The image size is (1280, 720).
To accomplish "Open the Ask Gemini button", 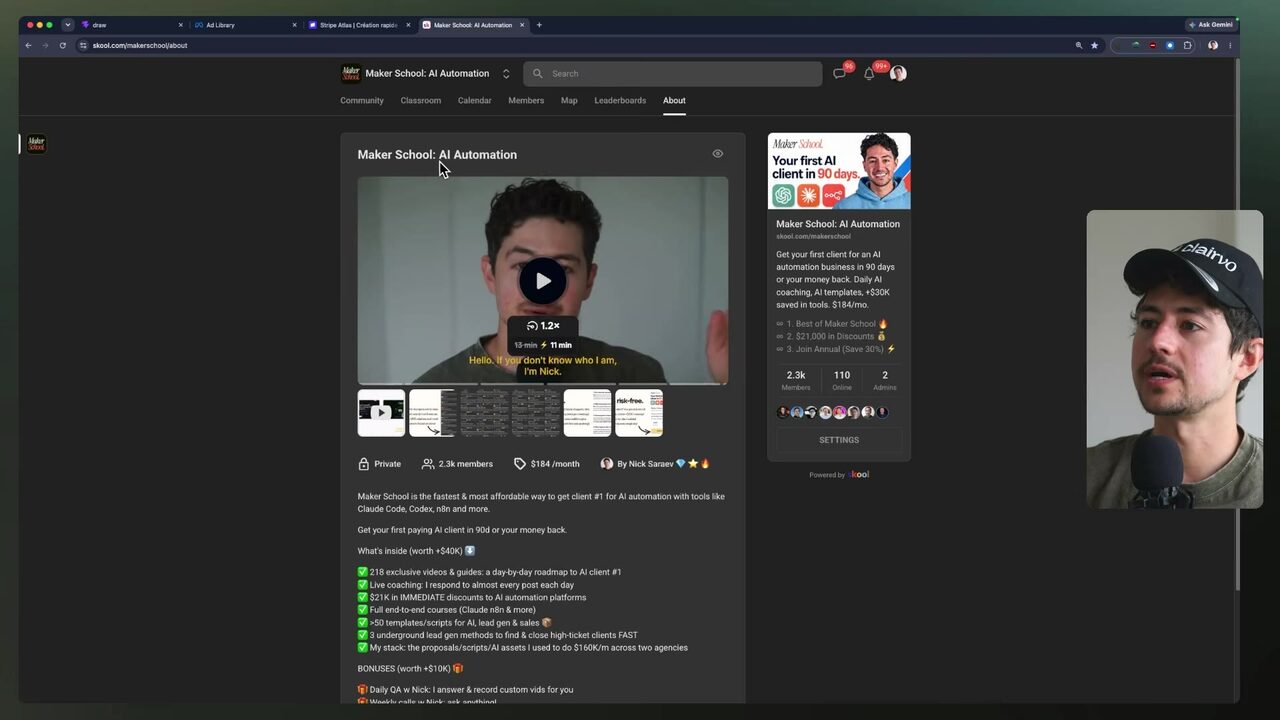I will [x=1211, y=25].
